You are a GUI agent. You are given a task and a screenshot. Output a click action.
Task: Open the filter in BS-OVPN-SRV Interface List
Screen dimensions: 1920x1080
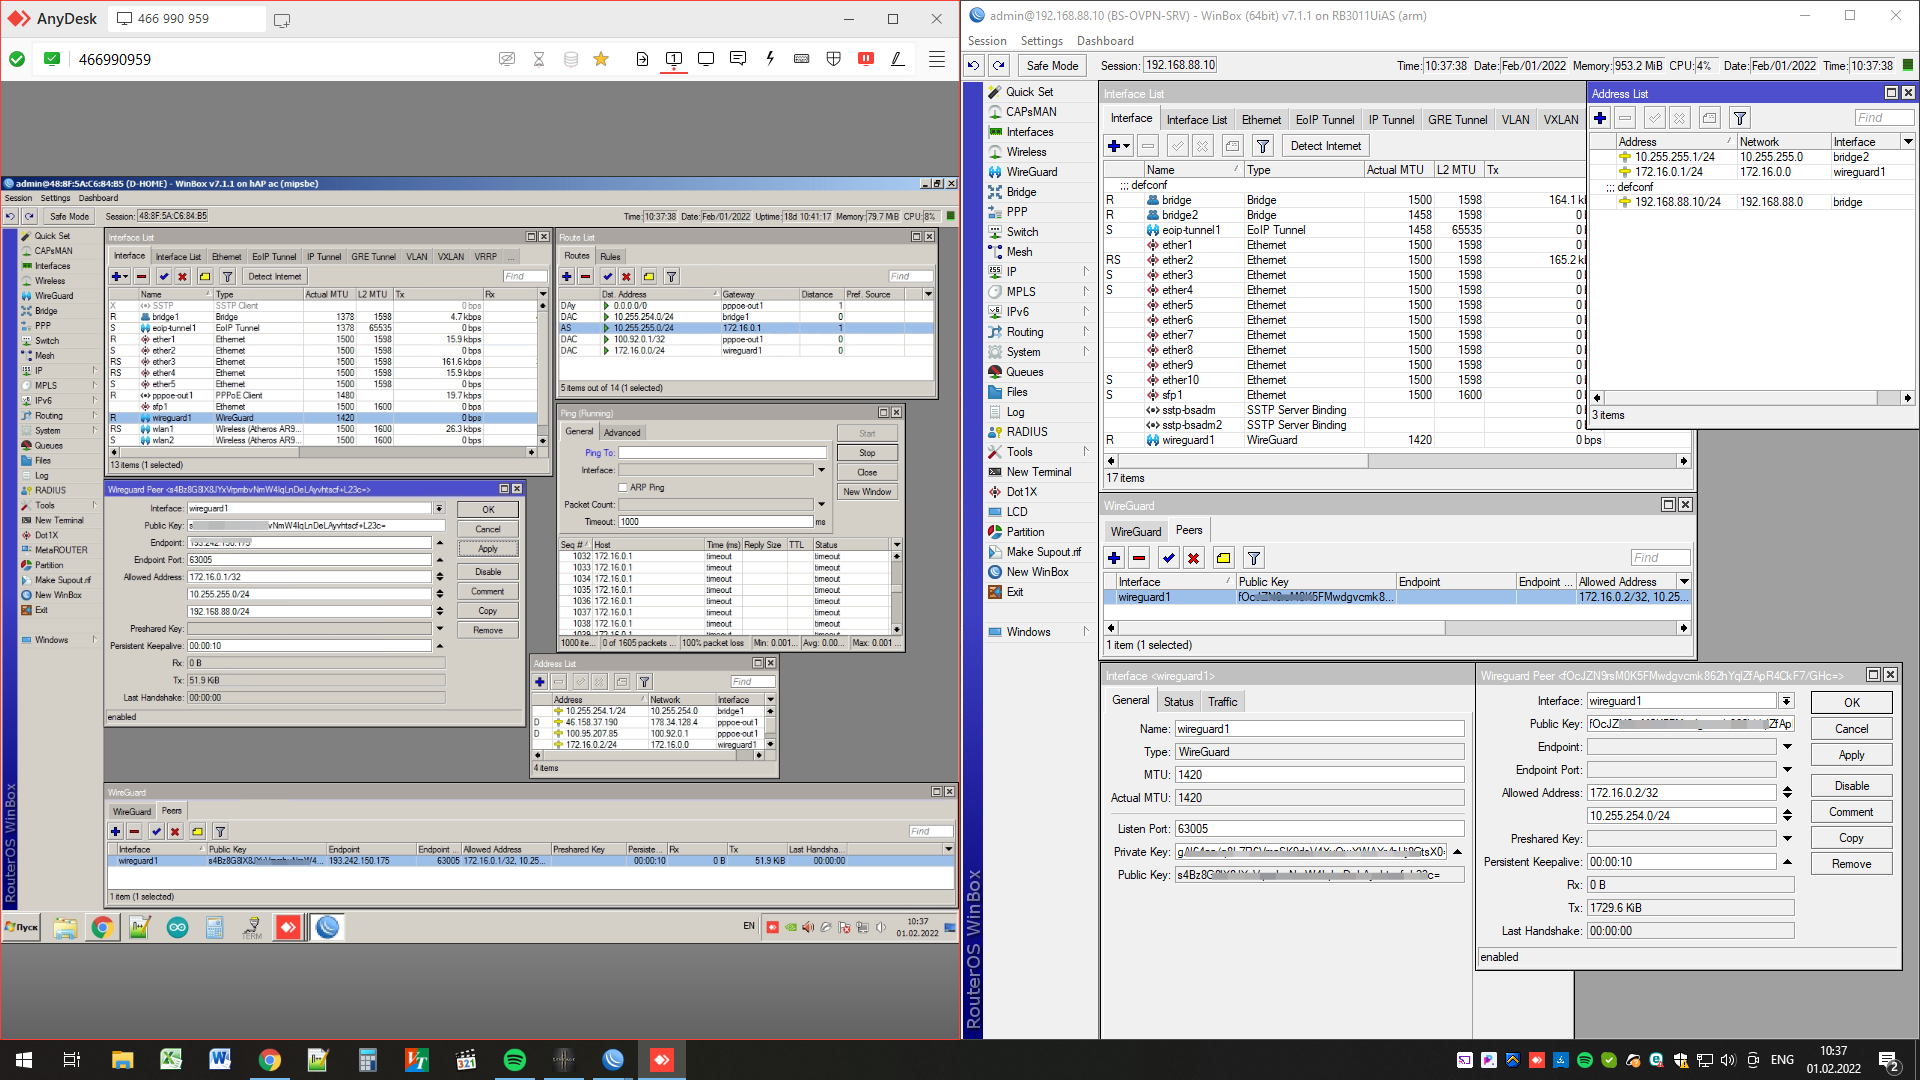1263,146
